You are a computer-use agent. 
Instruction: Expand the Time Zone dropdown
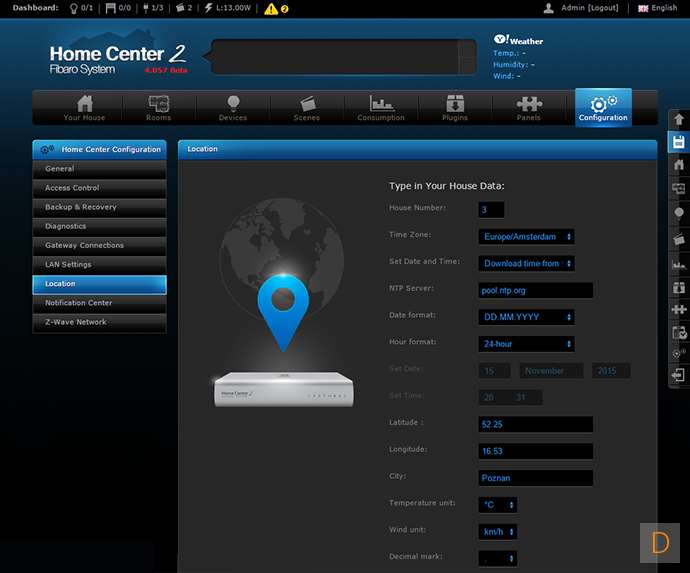(526, 237)
